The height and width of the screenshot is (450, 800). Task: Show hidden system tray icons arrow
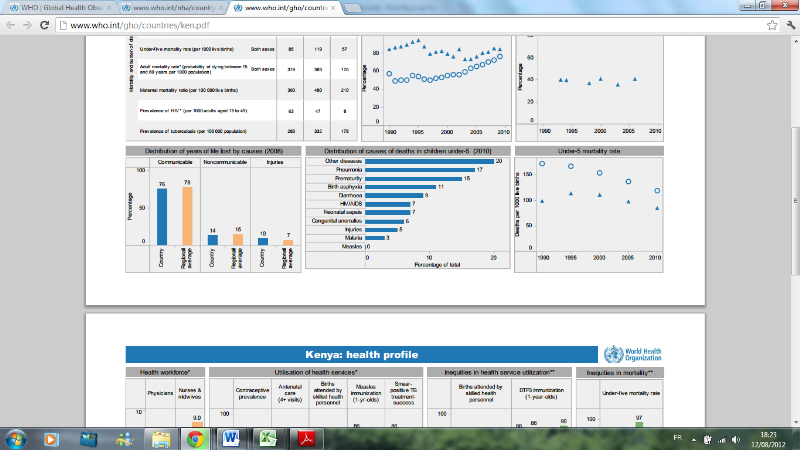(694, 439)
